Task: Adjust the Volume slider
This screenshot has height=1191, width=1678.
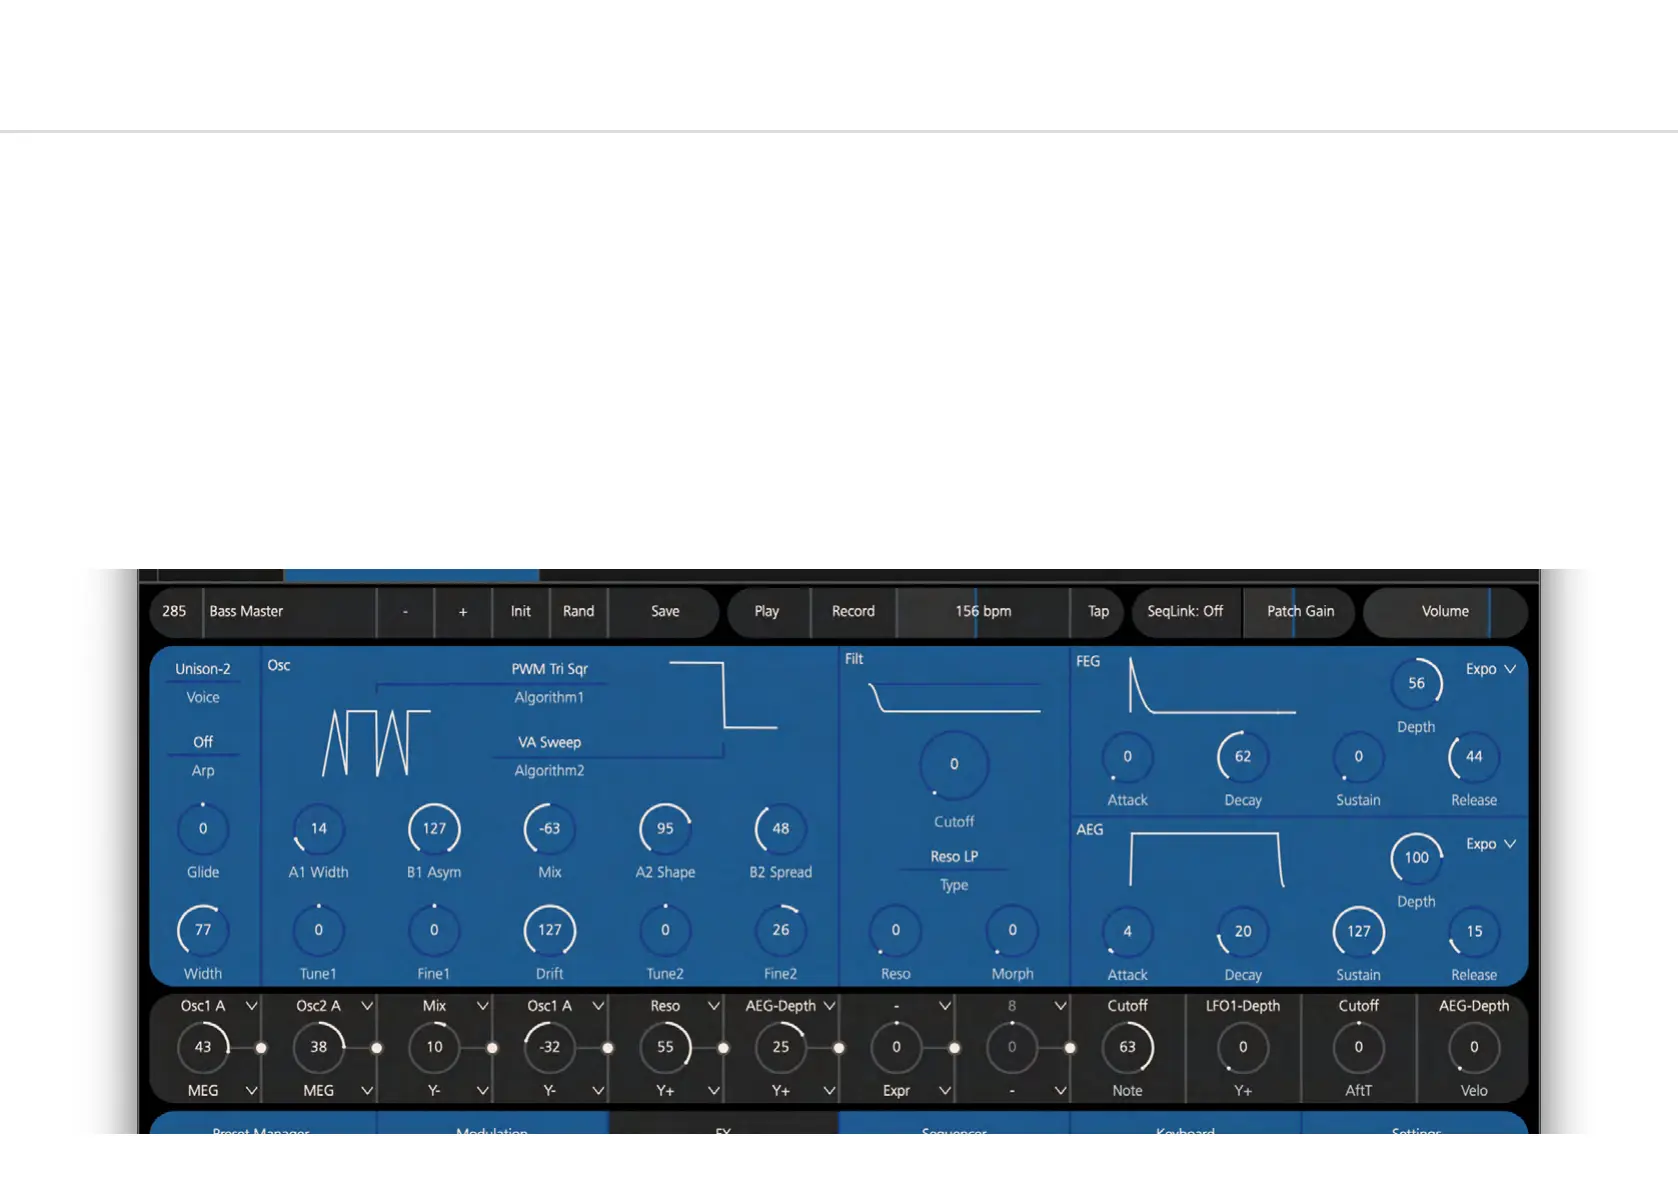Action: point(1445,611)
